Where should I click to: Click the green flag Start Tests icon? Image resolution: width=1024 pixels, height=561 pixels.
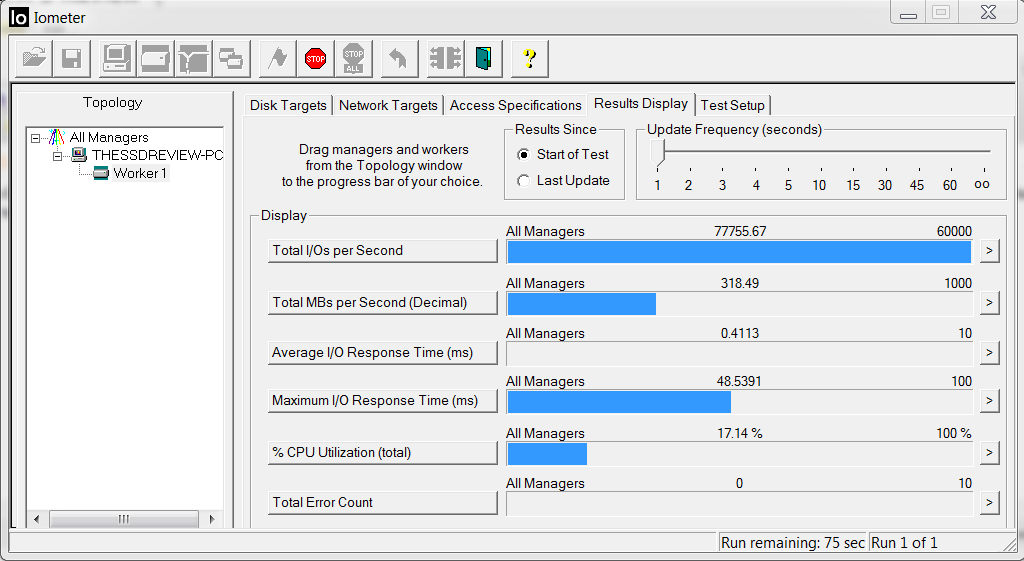pos(277,59)
